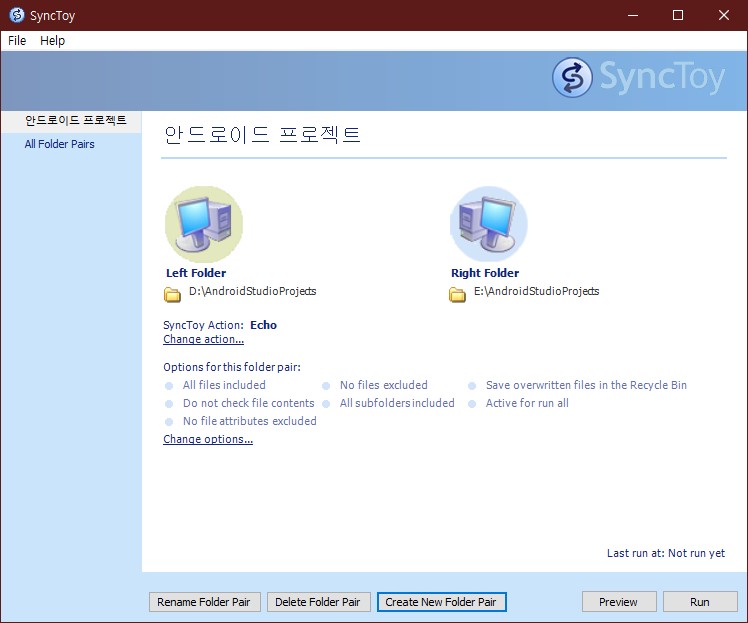748x623 pixels.
Task: Close the SyncToy window
Action: point(723,15)
